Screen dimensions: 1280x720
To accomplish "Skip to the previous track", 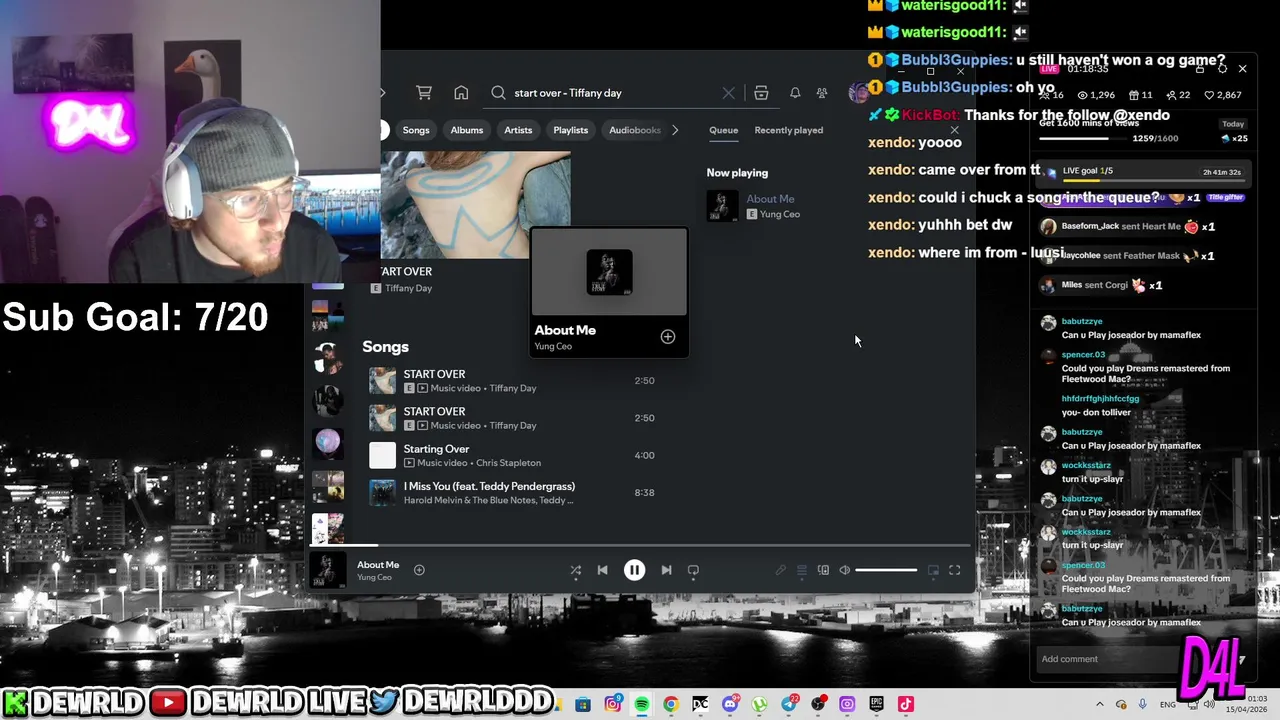I will click(x=602, y=570).
